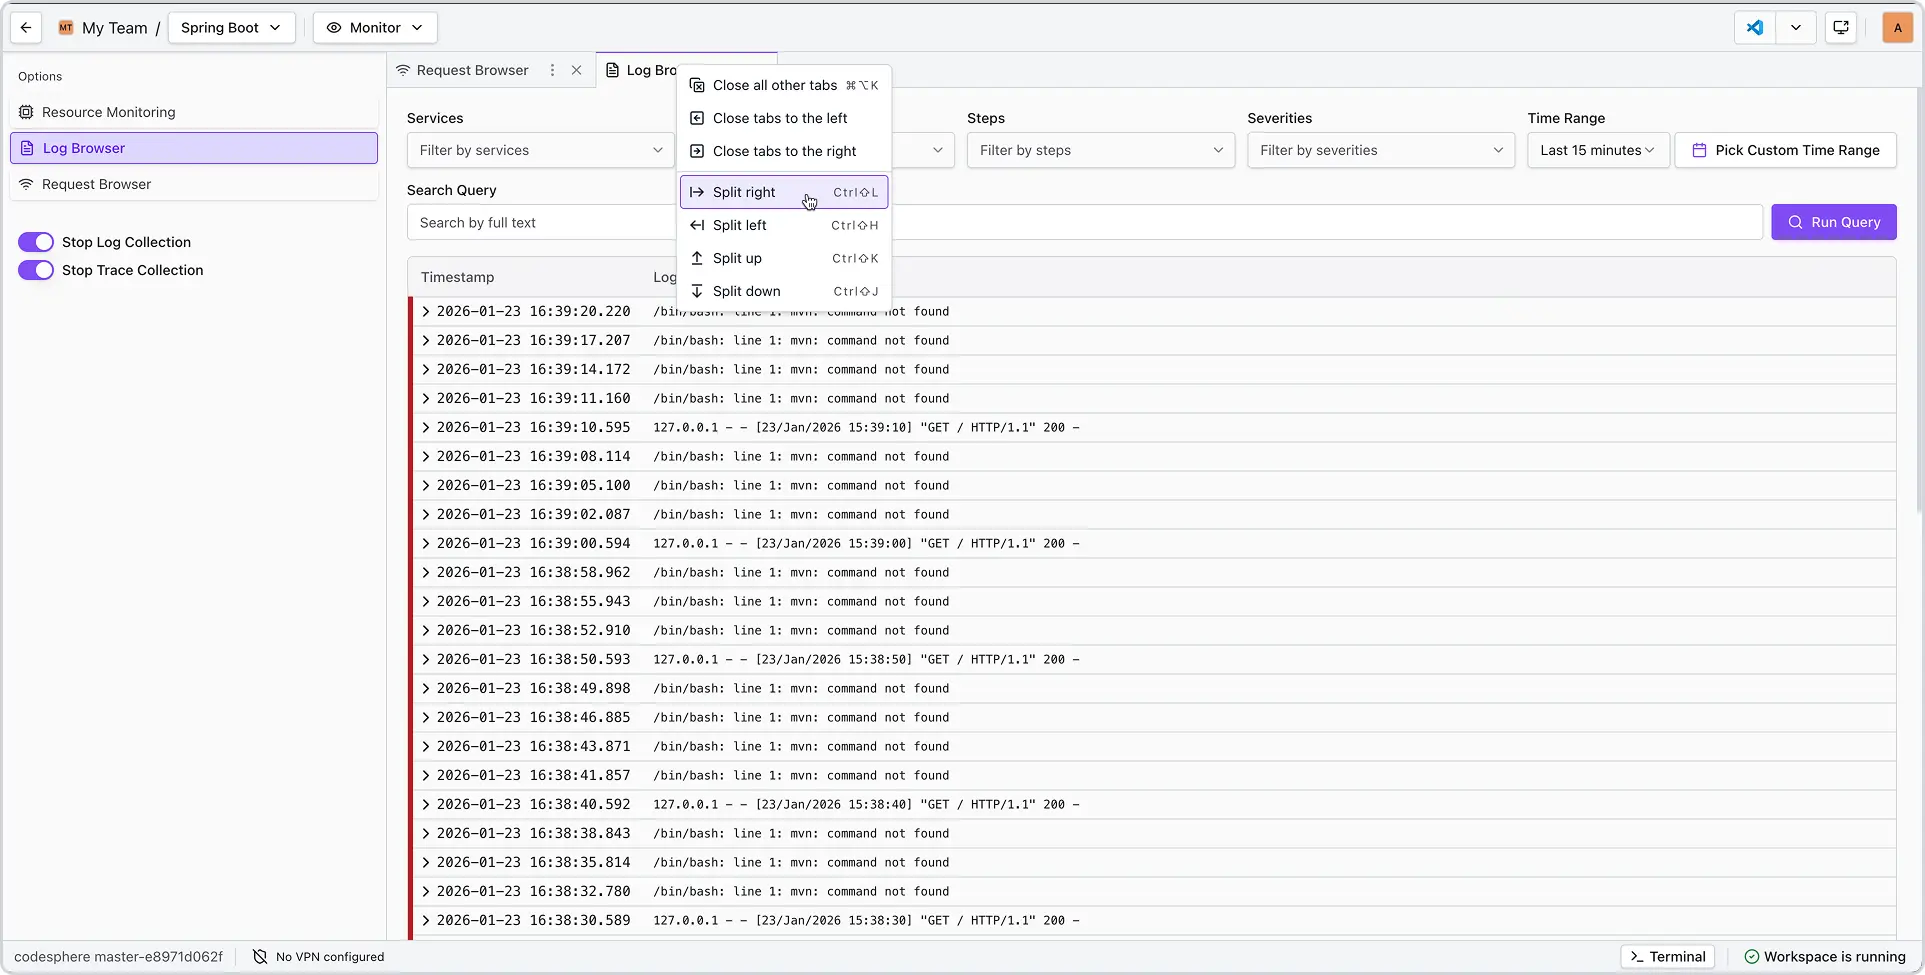Open the user avatar menu
1925x975 pixels.
point(1897,28)
